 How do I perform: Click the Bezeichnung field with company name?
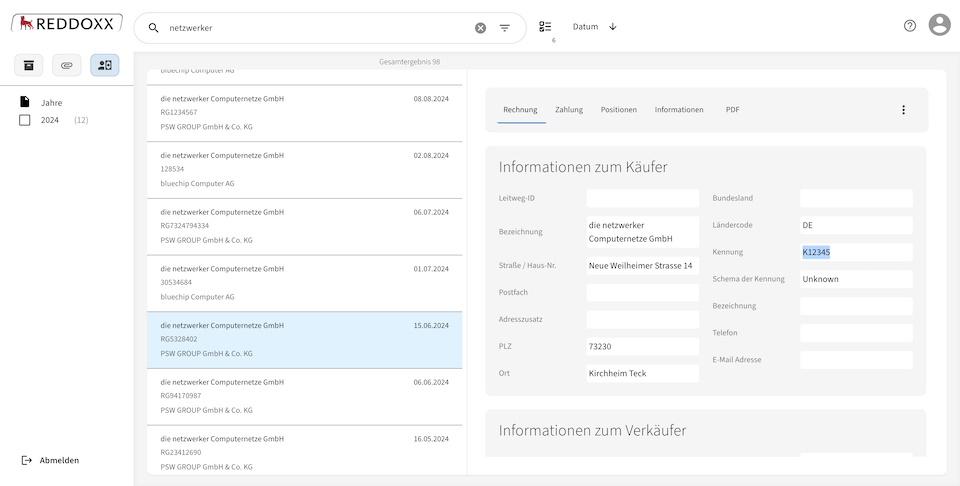(x=642, y=232)
